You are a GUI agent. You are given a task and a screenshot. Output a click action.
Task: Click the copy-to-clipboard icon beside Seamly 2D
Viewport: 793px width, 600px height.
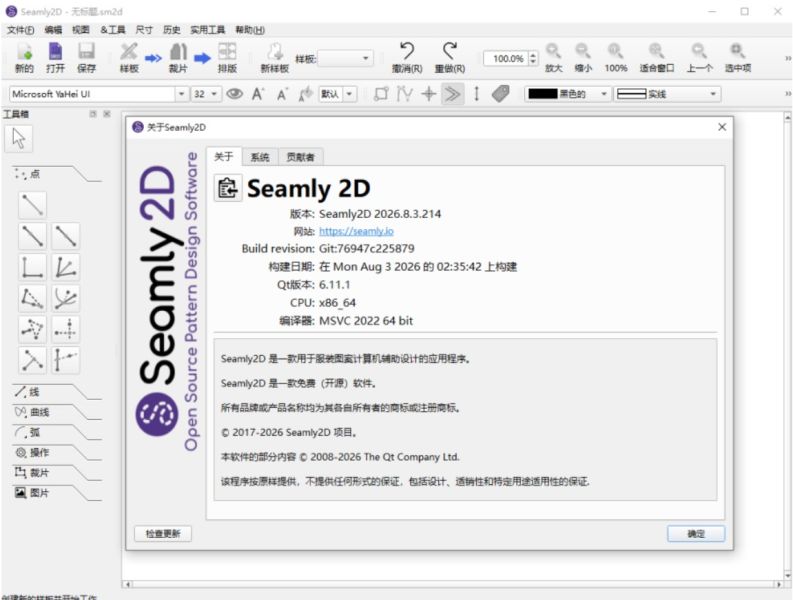228,188
